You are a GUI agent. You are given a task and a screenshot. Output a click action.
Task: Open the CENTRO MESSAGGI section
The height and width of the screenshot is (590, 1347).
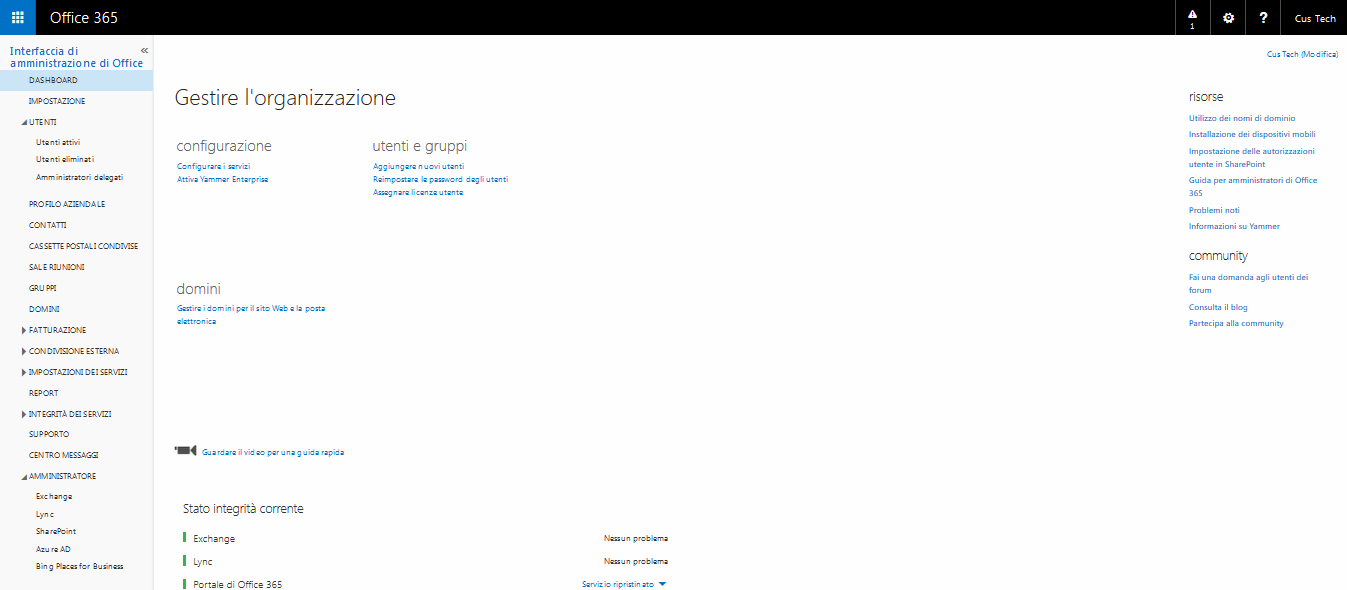pyautogui.click(x=62, y=454)
